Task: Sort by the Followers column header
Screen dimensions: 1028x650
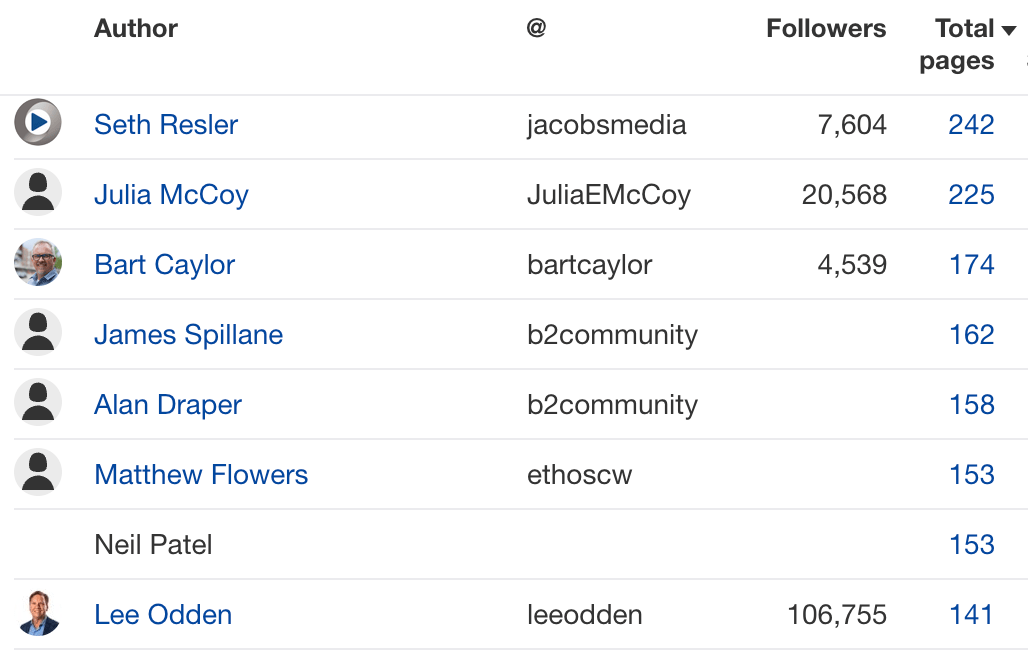Action: point(826,28)
